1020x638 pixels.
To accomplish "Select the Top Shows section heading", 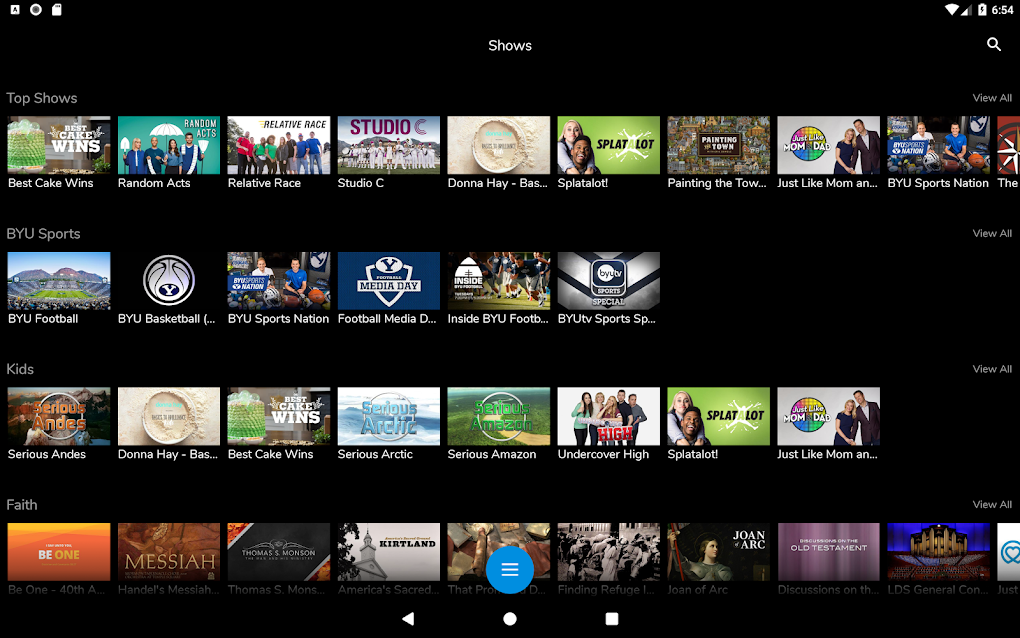I will (42, 98).
